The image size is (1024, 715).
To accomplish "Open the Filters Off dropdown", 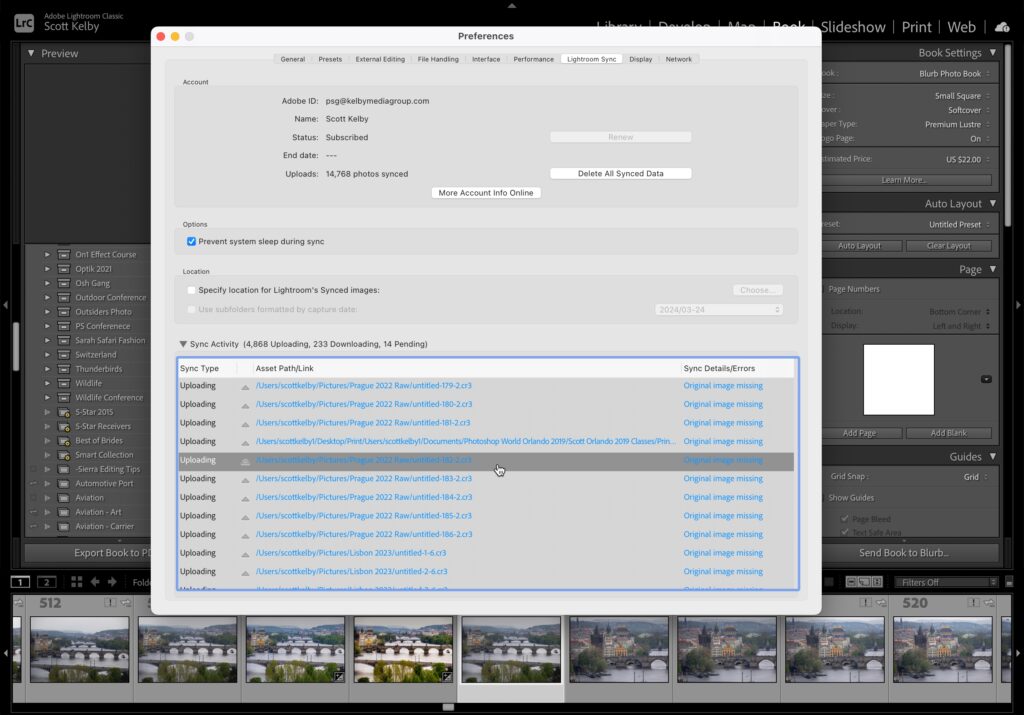I will click(942, 582).
